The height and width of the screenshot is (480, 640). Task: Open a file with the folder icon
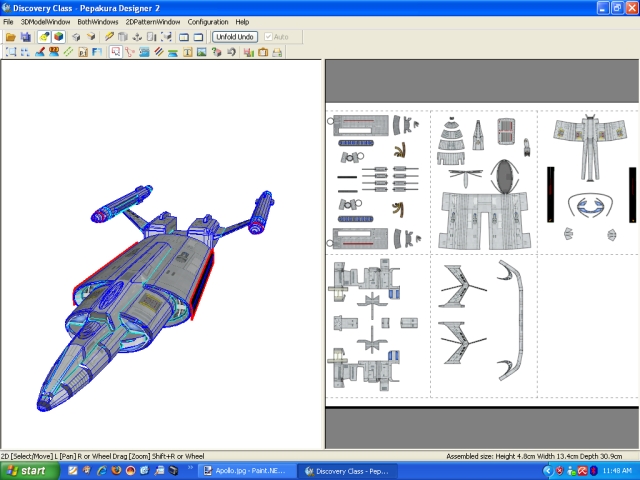click(11, 37)
